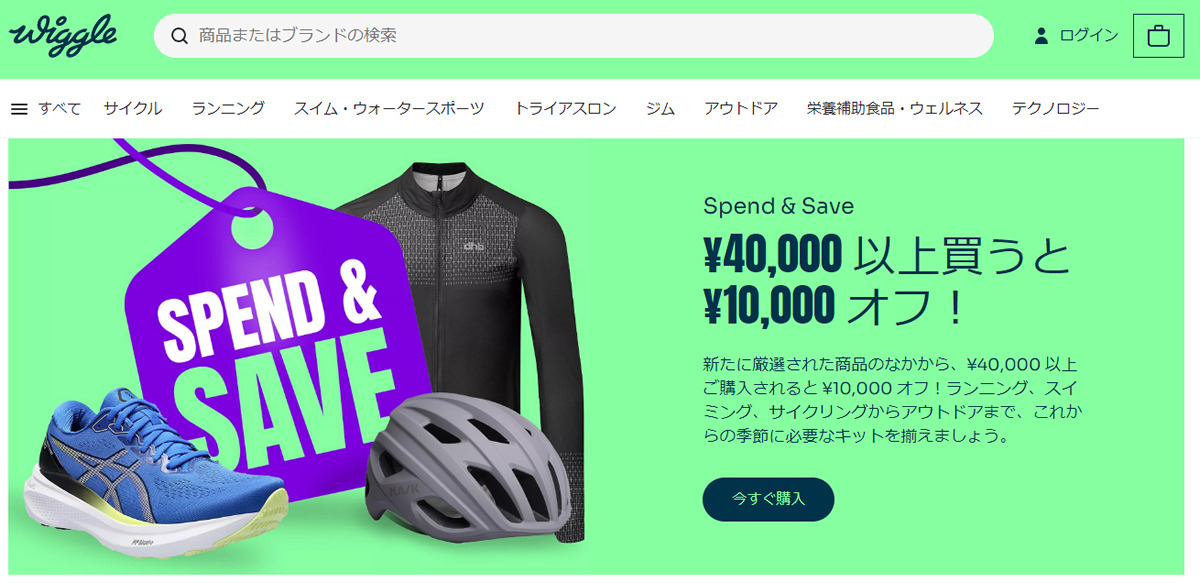Click the magnifying glass search icon

180,36
